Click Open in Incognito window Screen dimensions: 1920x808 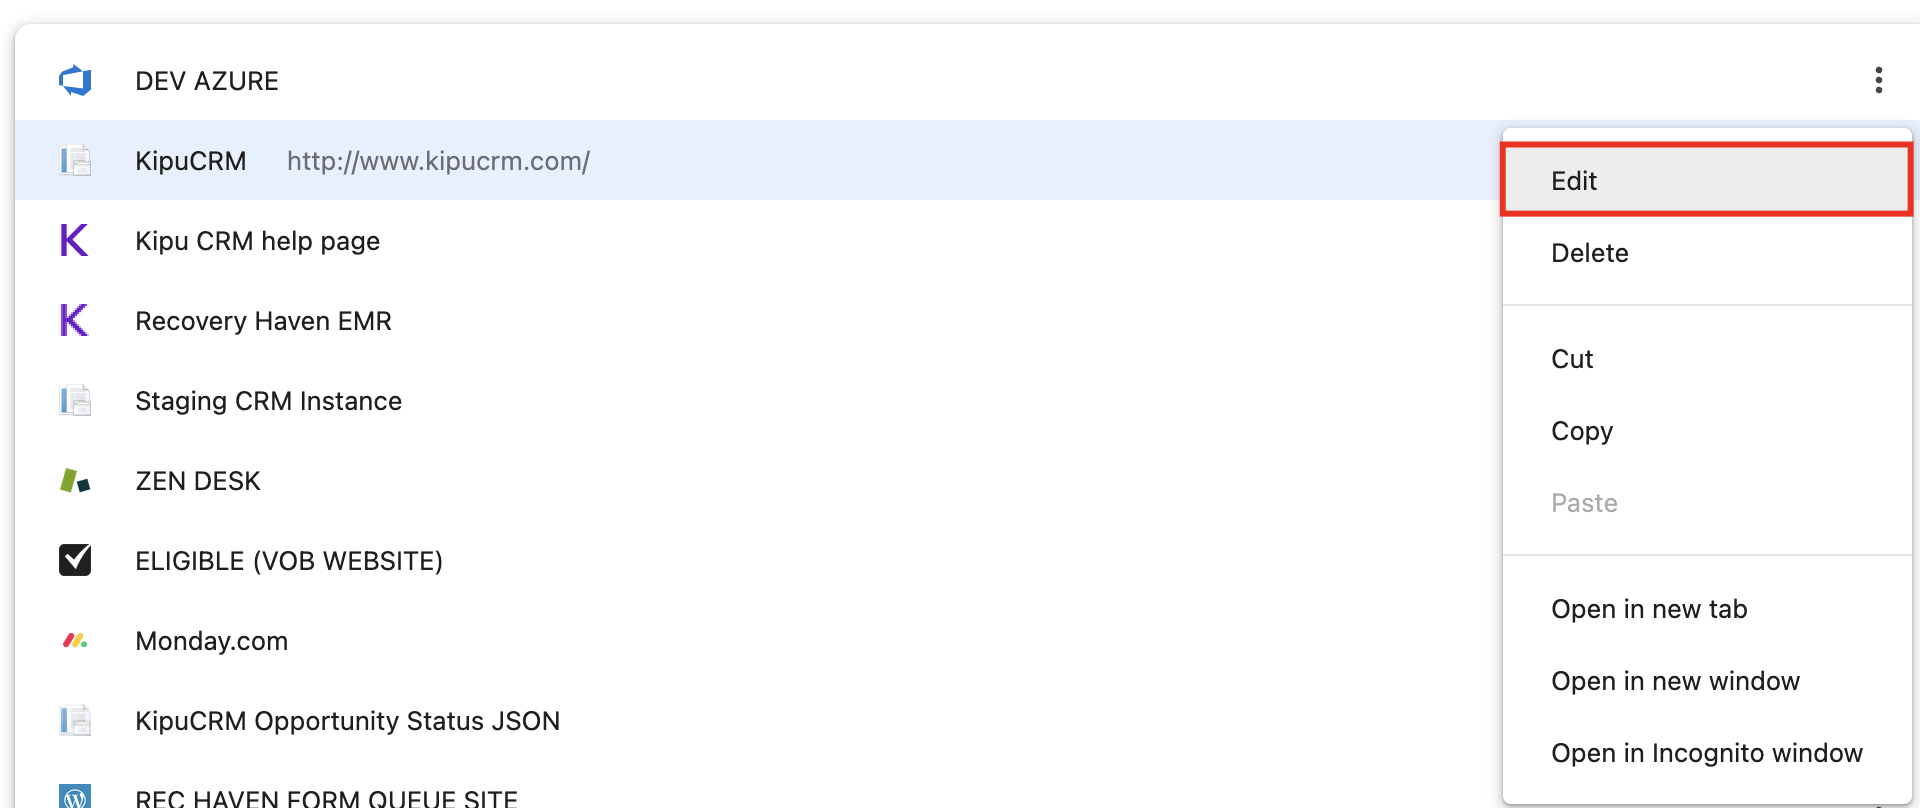pyautogui.click(x=1706, y=753)
